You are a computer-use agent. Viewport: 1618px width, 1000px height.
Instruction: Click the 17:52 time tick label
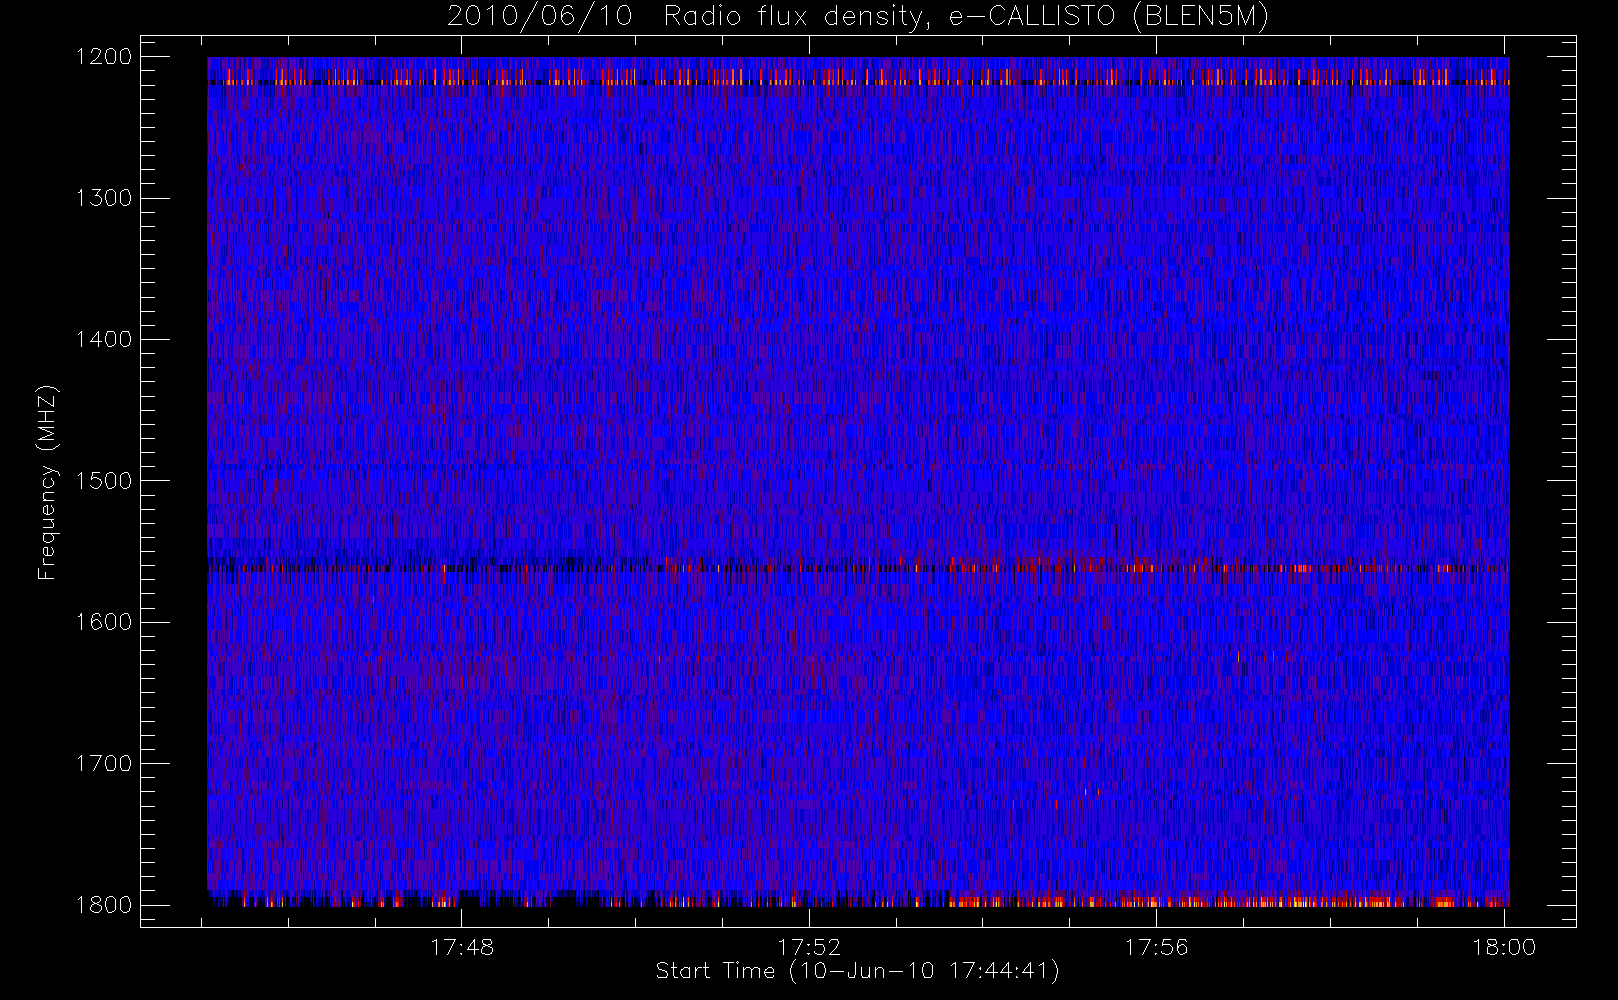click(809, 947)
